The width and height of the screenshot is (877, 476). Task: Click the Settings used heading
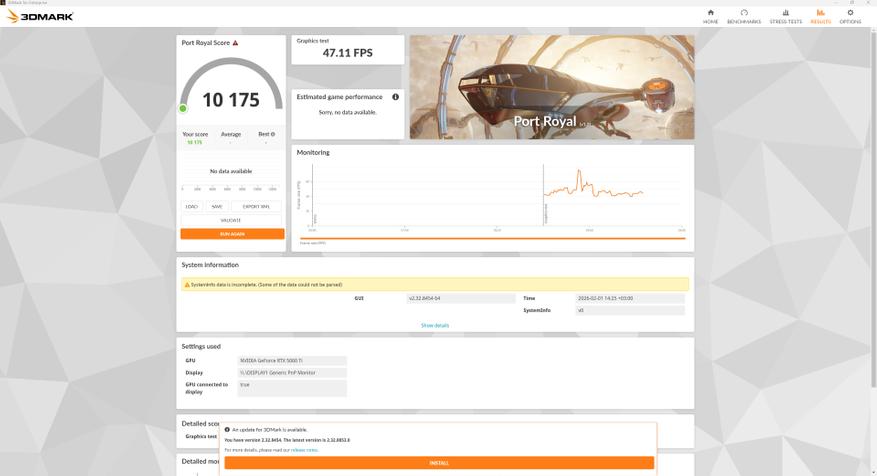pos(201,346)
